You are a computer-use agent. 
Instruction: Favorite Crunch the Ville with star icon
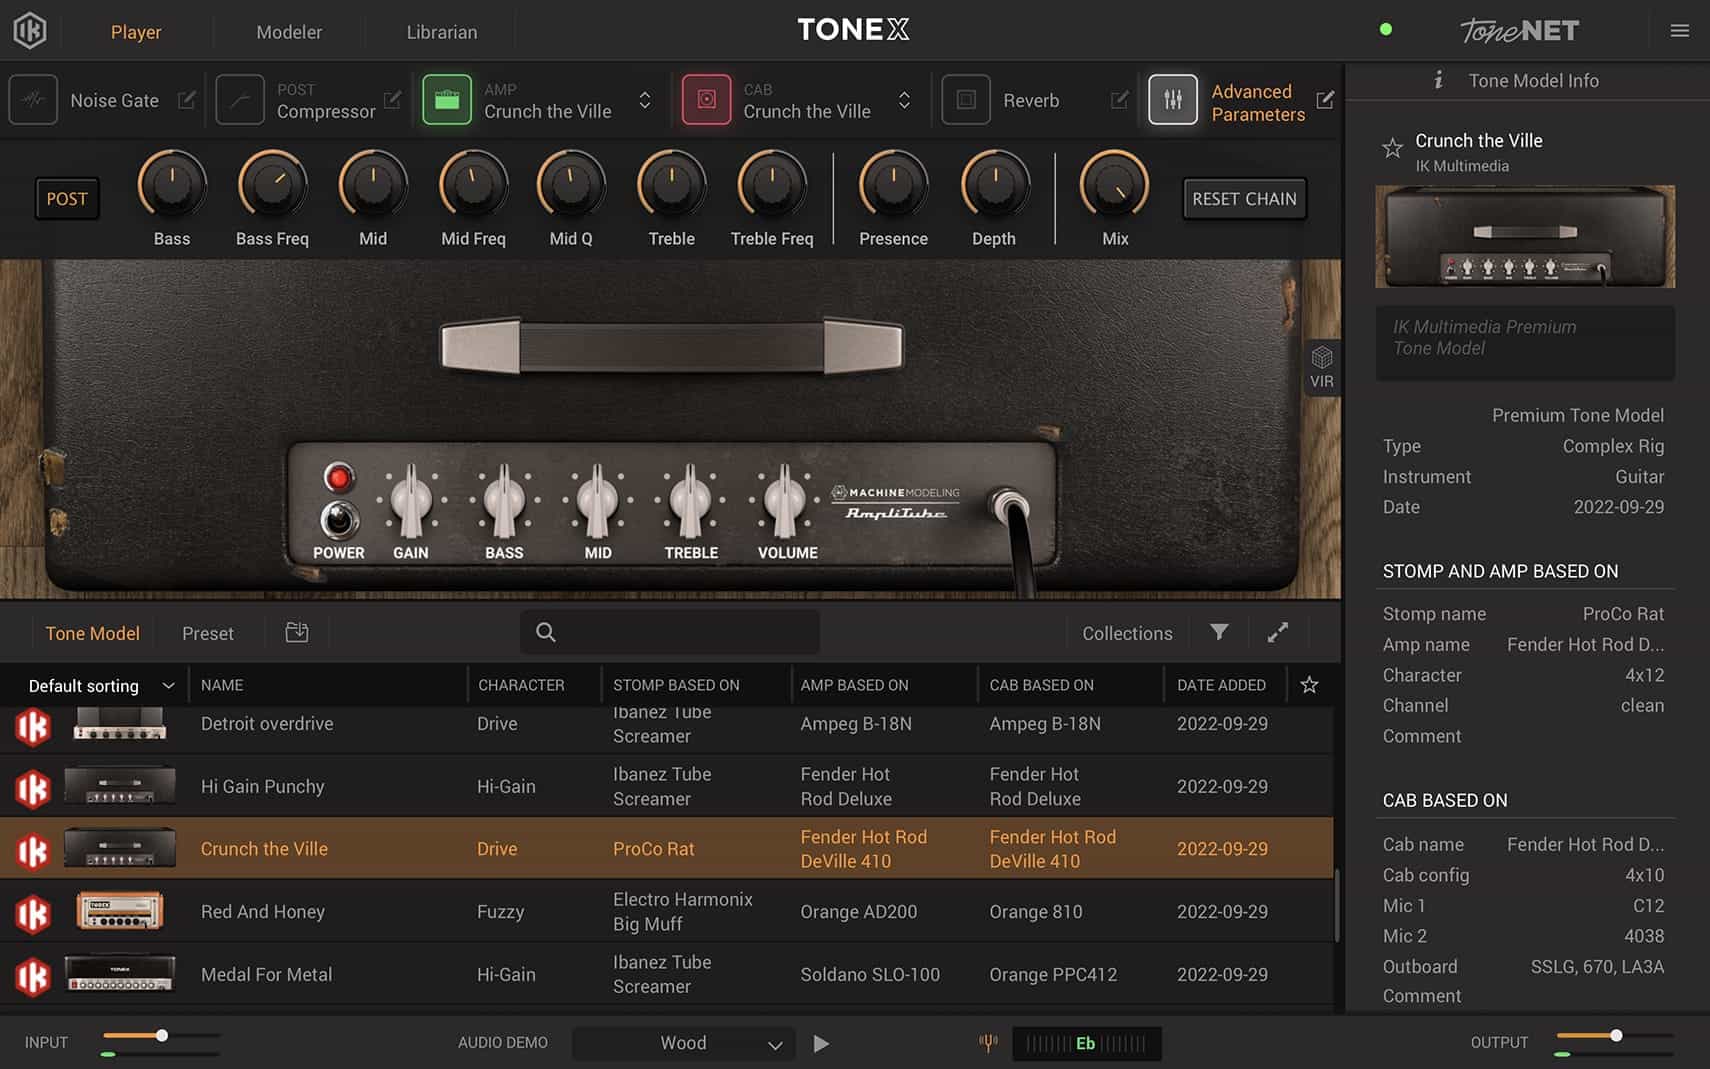(x=1392, y=149)
